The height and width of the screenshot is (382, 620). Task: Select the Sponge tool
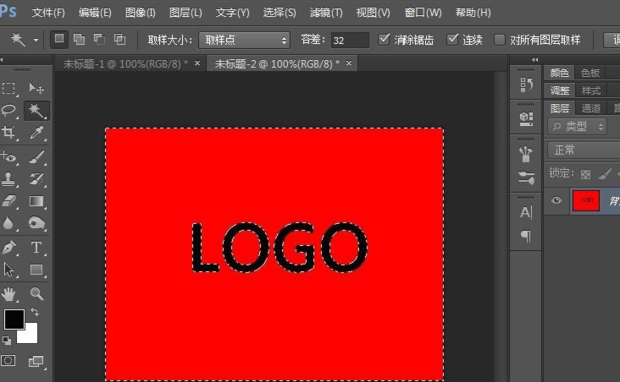36,223
